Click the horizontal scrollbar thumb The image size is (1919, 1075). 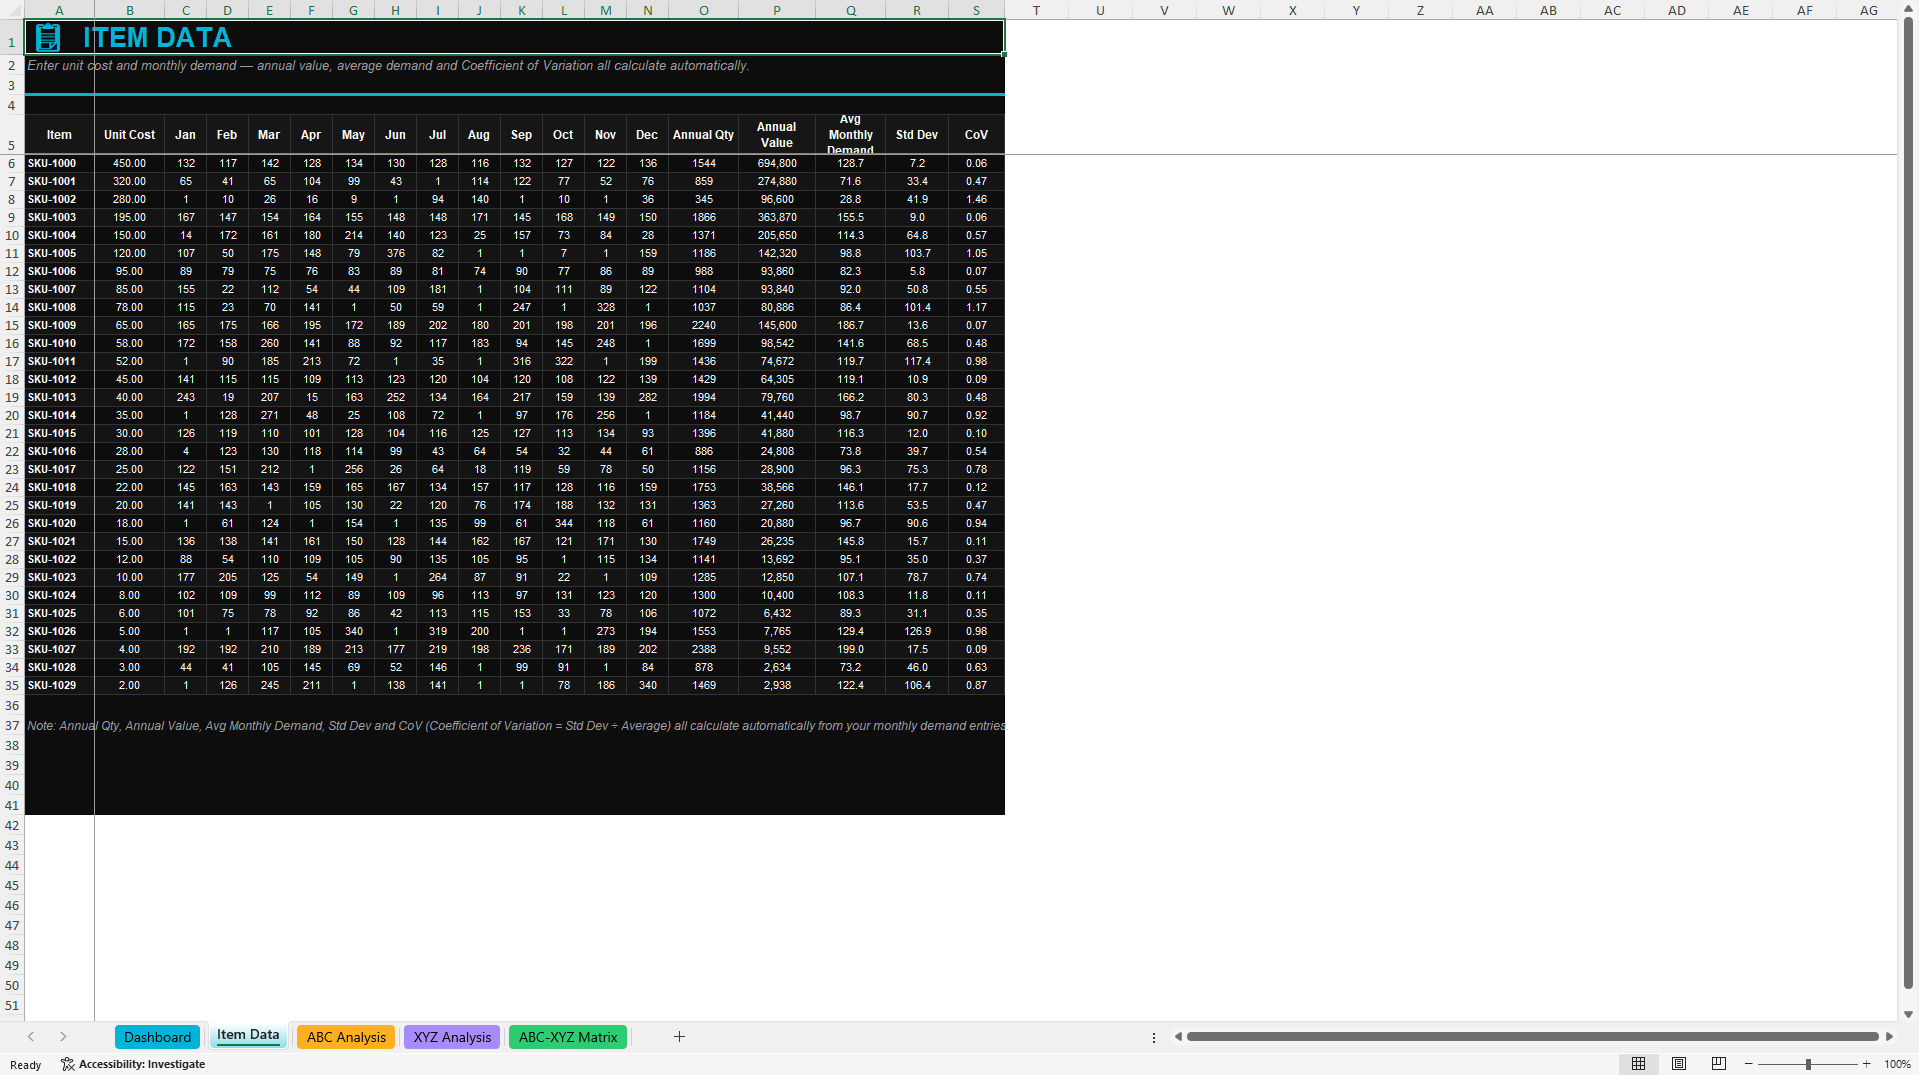tap(1532, 1037)
